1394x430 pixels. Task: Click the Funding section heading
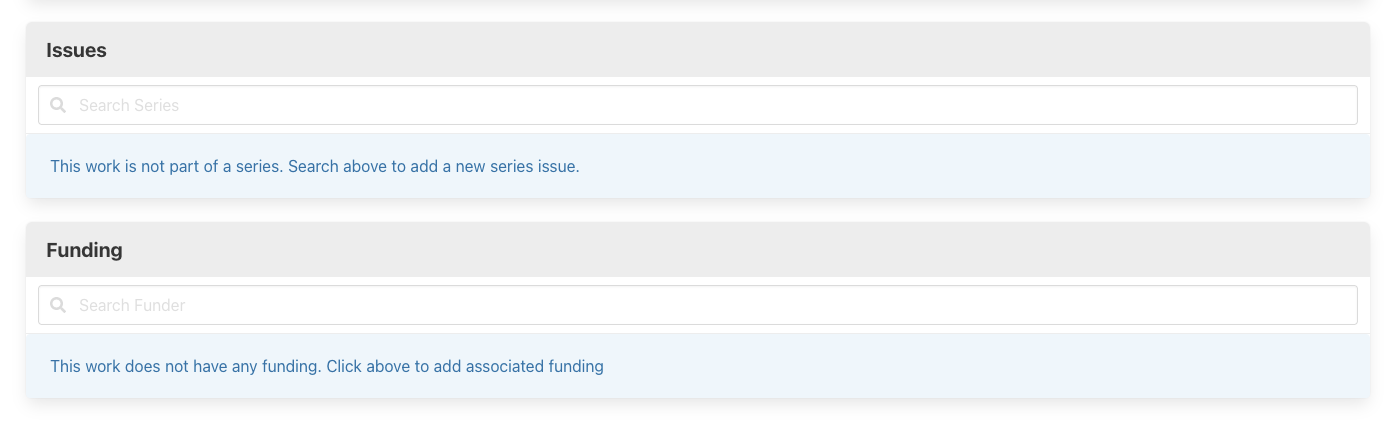pyautogui.click(x=84, y=250)
